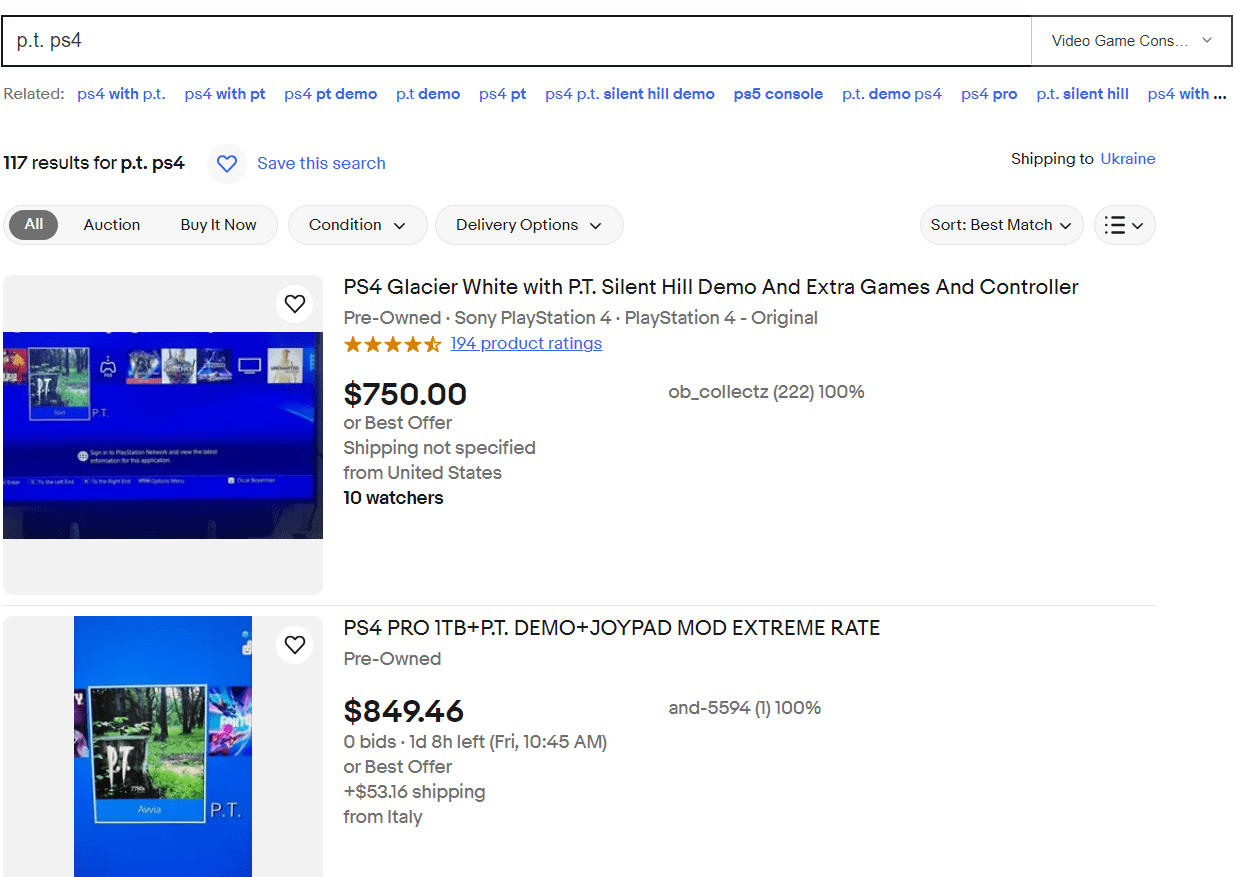Screen dimensions: 1235x877
Task: Click seller ob_collectz (222) 100%
Action: coord(766,392)
